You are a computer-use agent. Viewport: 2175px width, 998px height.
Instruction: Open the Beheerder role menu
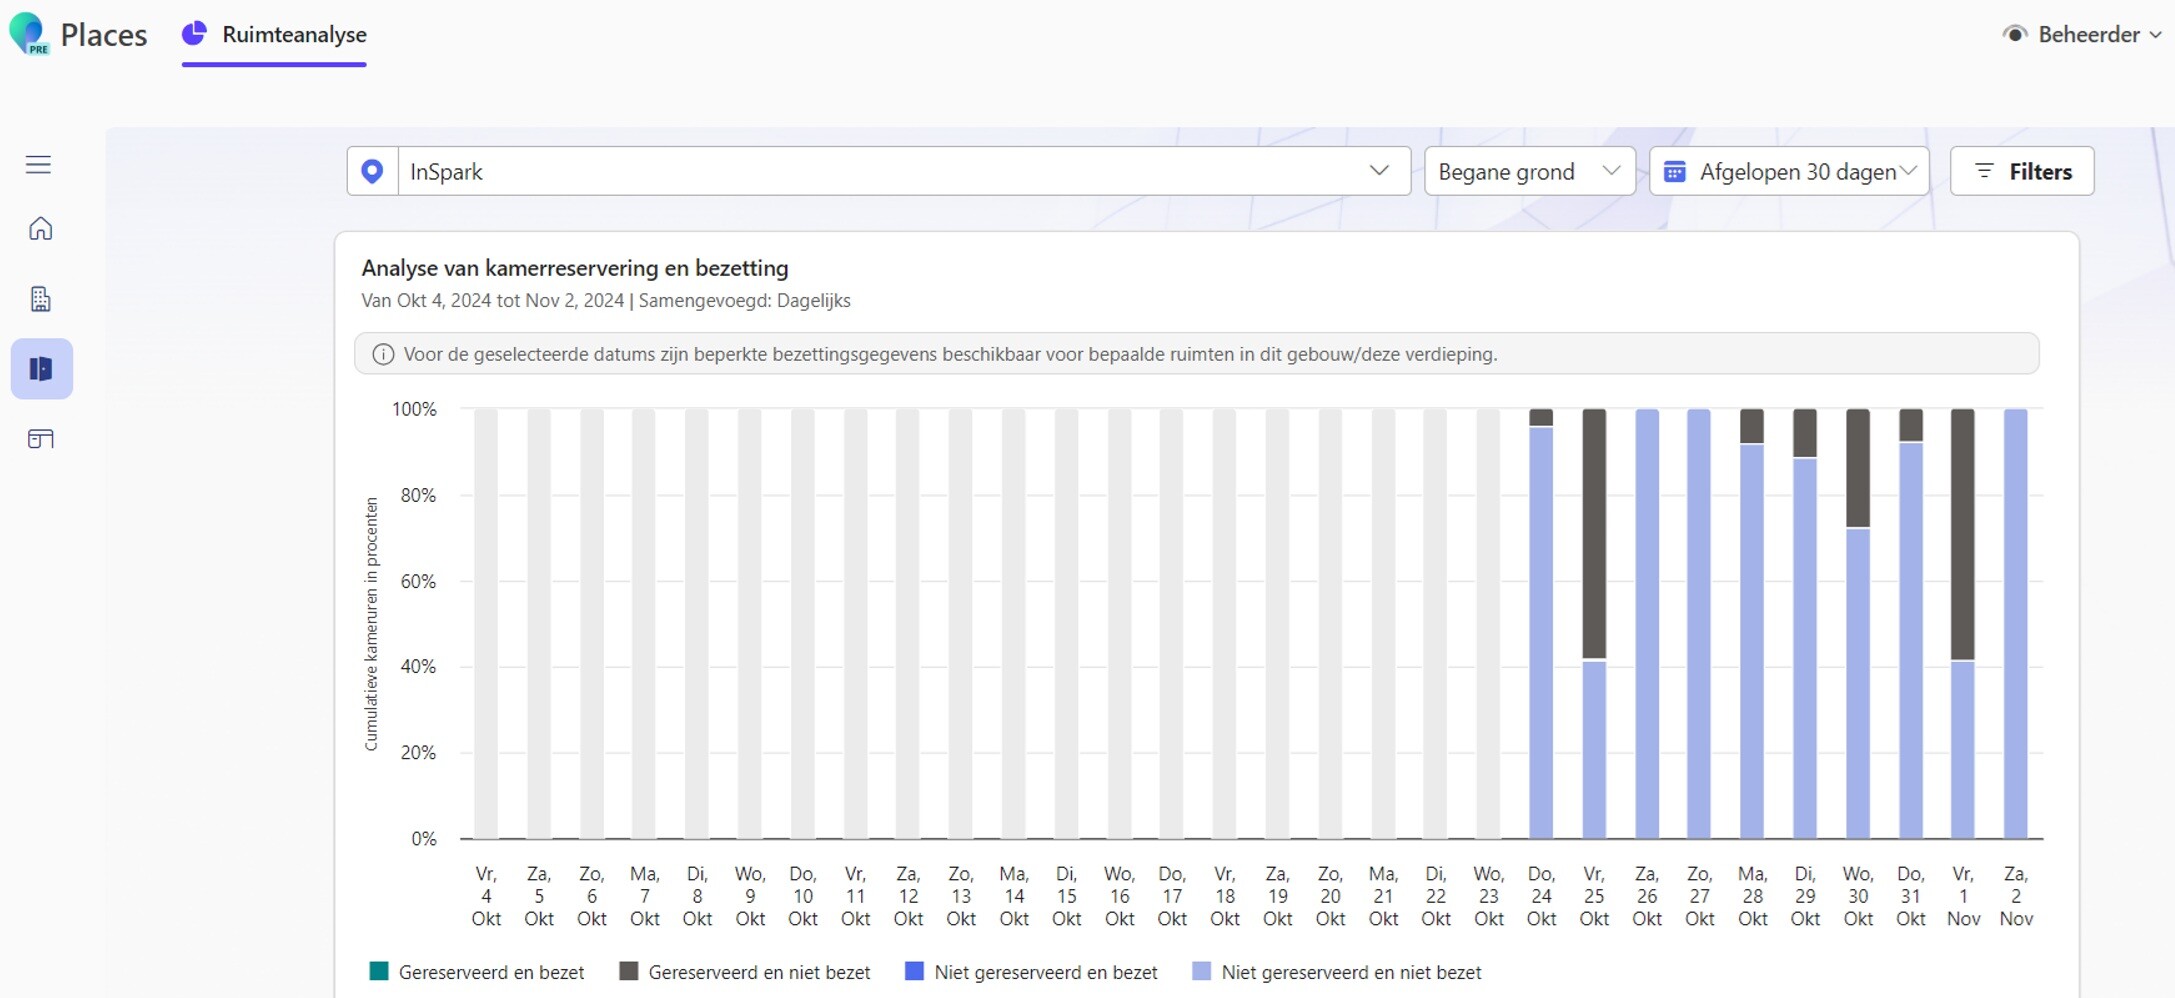[x=2083, y=35]
